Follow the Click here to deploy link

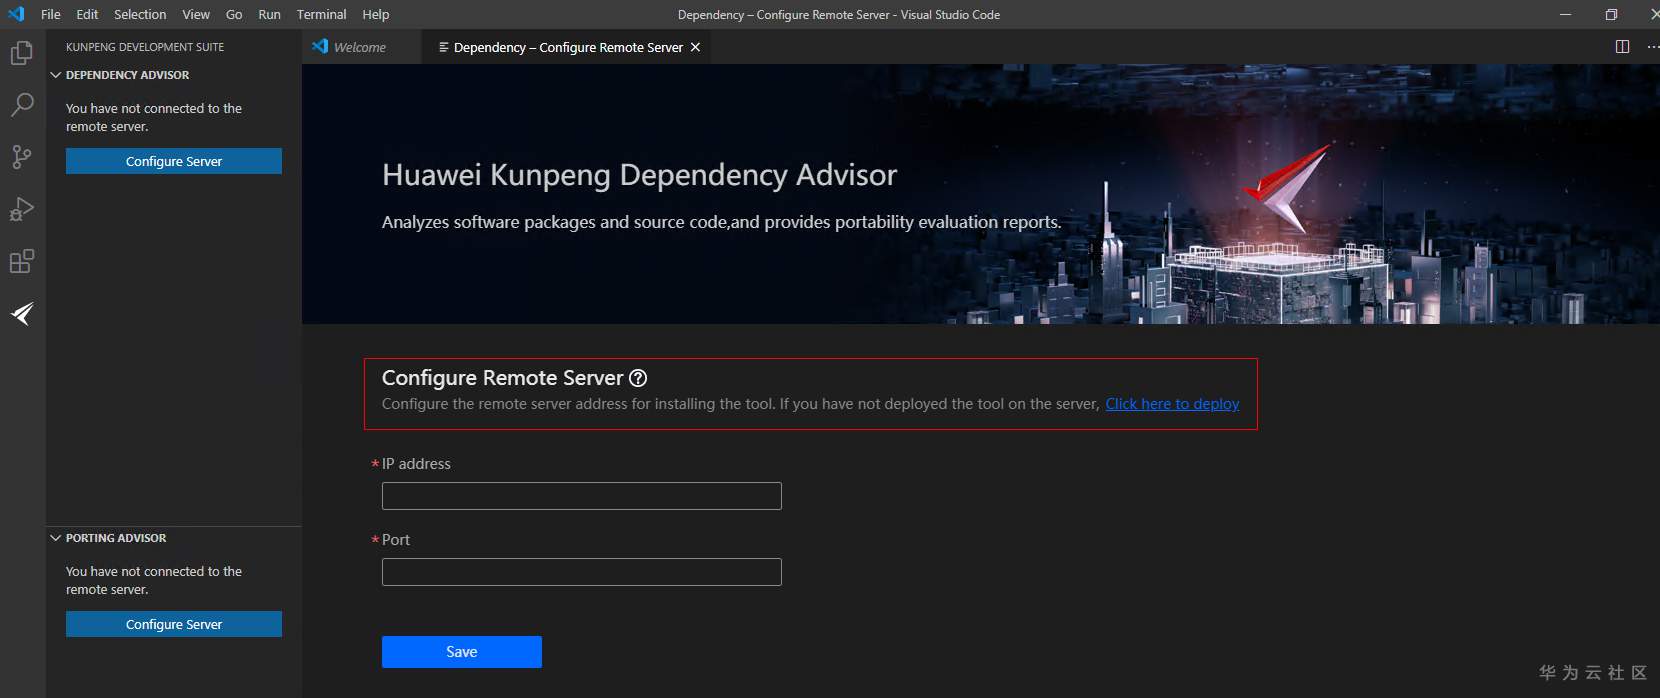point(1172,404)
